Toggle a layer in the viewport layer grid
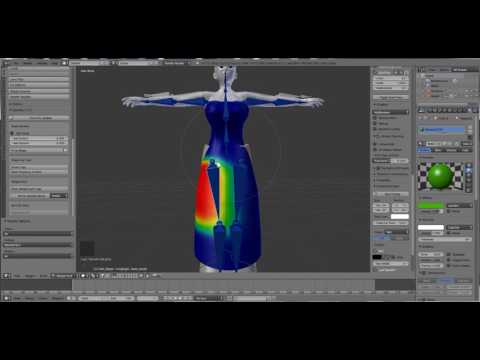Image resolution: width=480 pixels, height=360 pixels. [126, 276]
